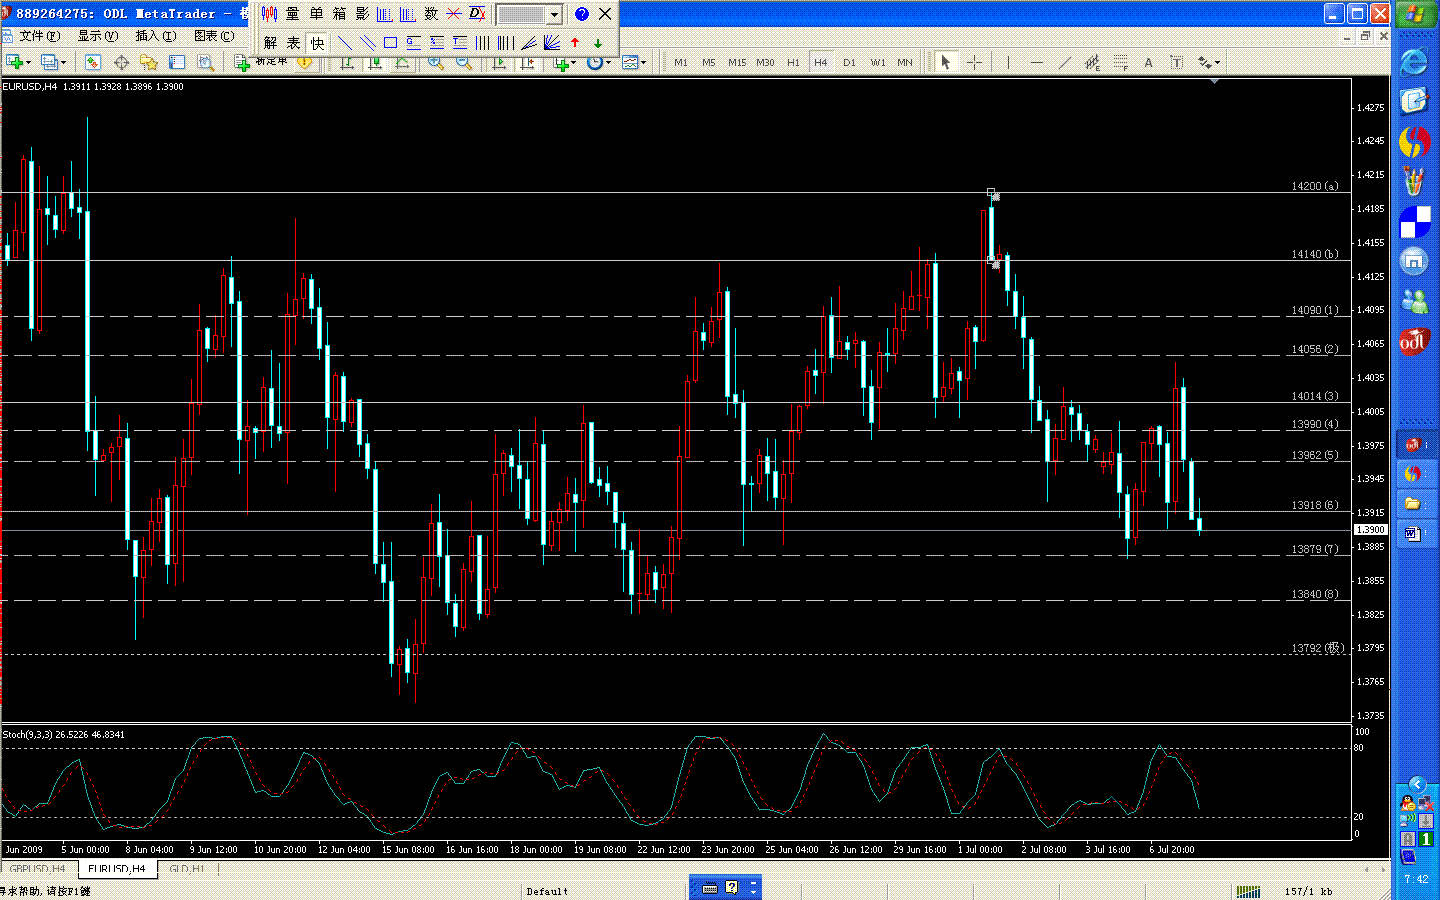Image resolution: width=1440 pixels, height=900 pixels.
Task: Select the equidistant channel tool
Action: click(1092, 62)
